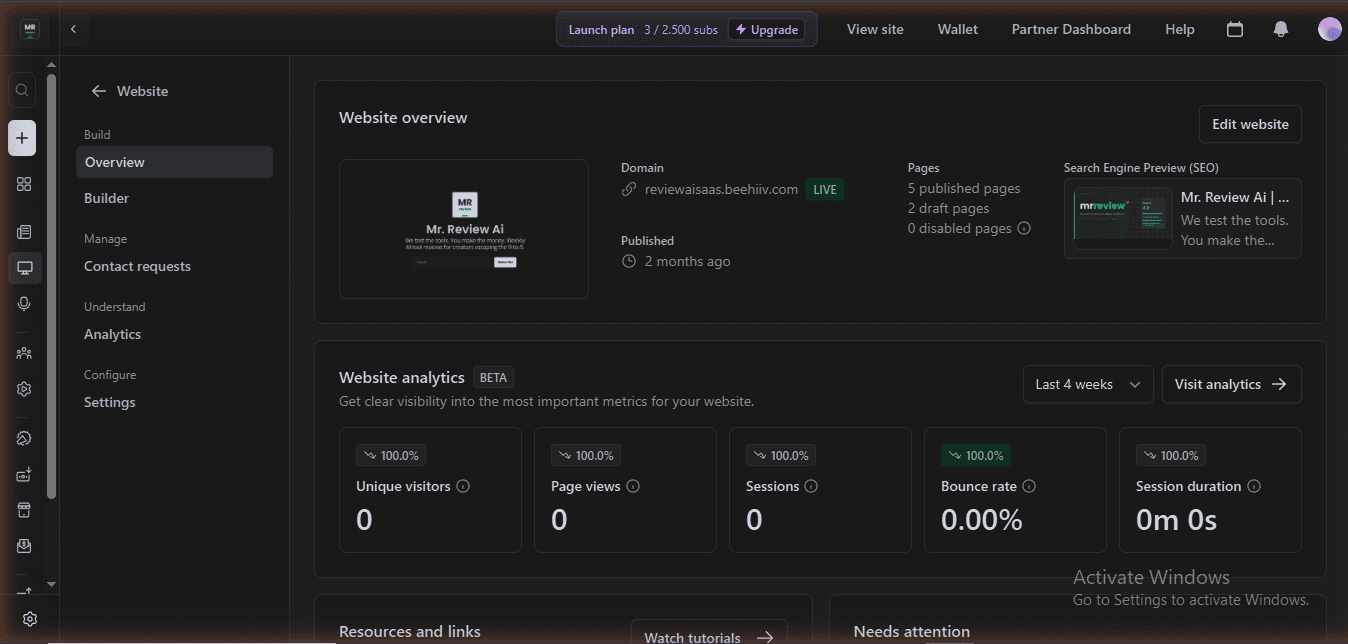Collapse the sidebar with the chevron button
Viewport: 1348px width, 644px height.
coord(73,29)
